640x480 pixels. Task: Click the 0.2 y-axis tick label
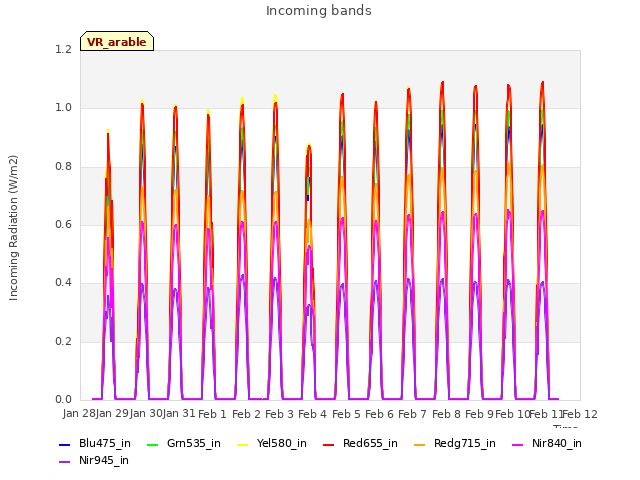(x=63, y=341)
